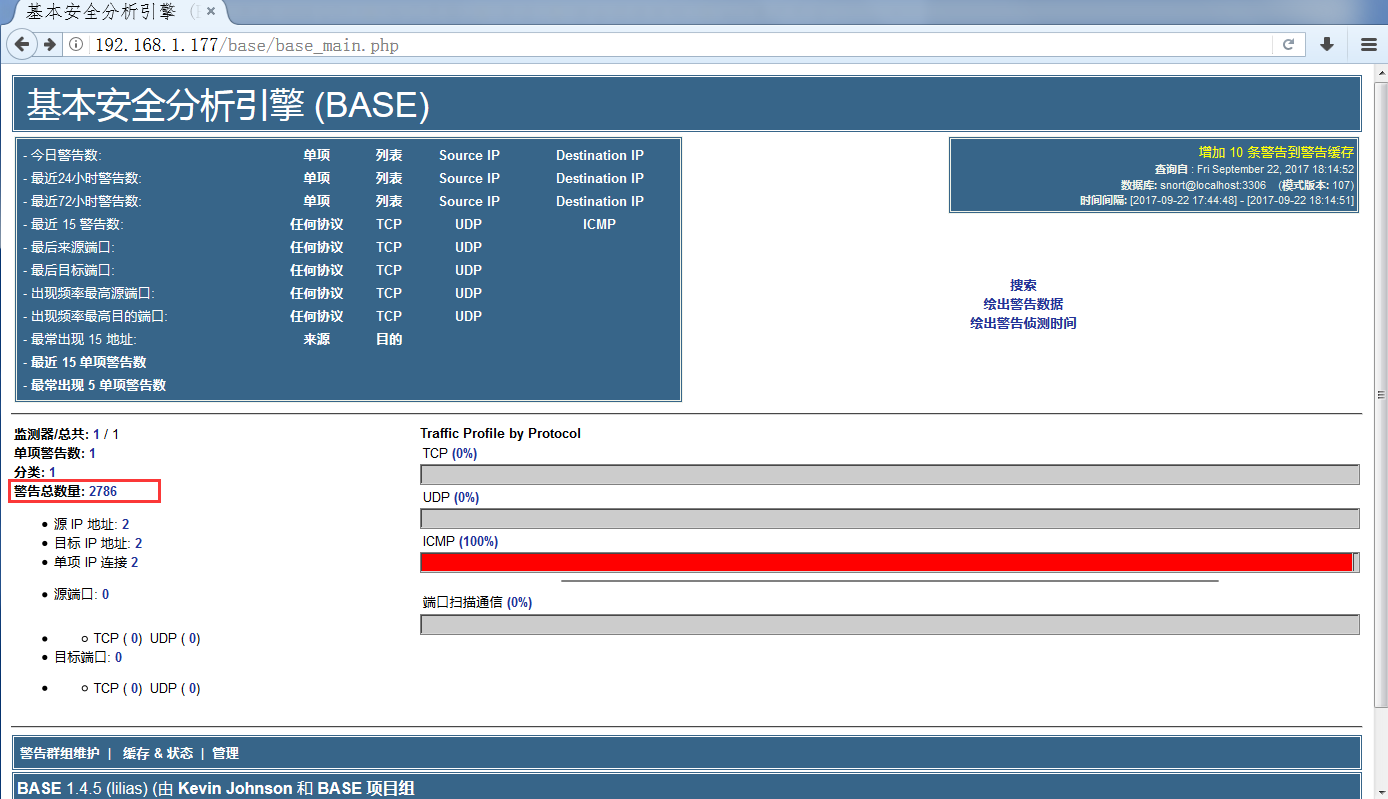Reload the page with refresh icon
Viewport: 1388px width, 799px height.
tap(1288, 45)
